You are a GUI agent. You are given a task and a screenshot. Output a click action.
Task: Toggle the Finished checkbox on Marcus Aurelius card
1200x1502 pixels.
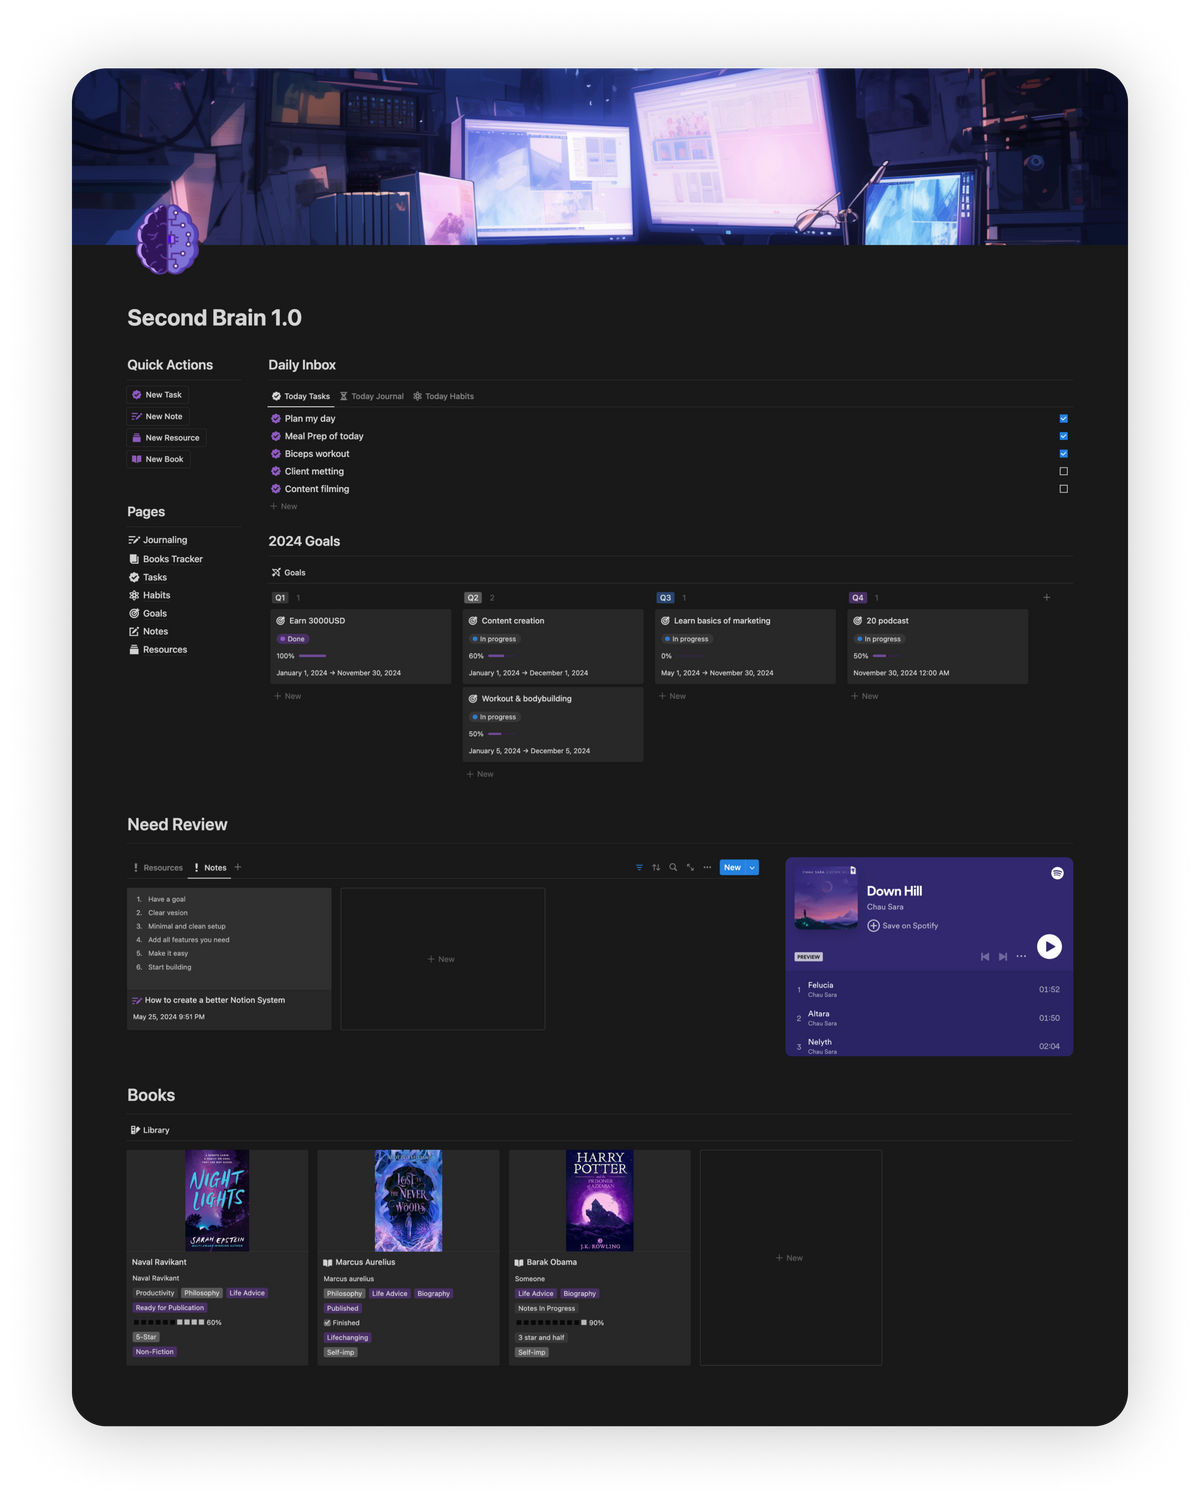327,1323
